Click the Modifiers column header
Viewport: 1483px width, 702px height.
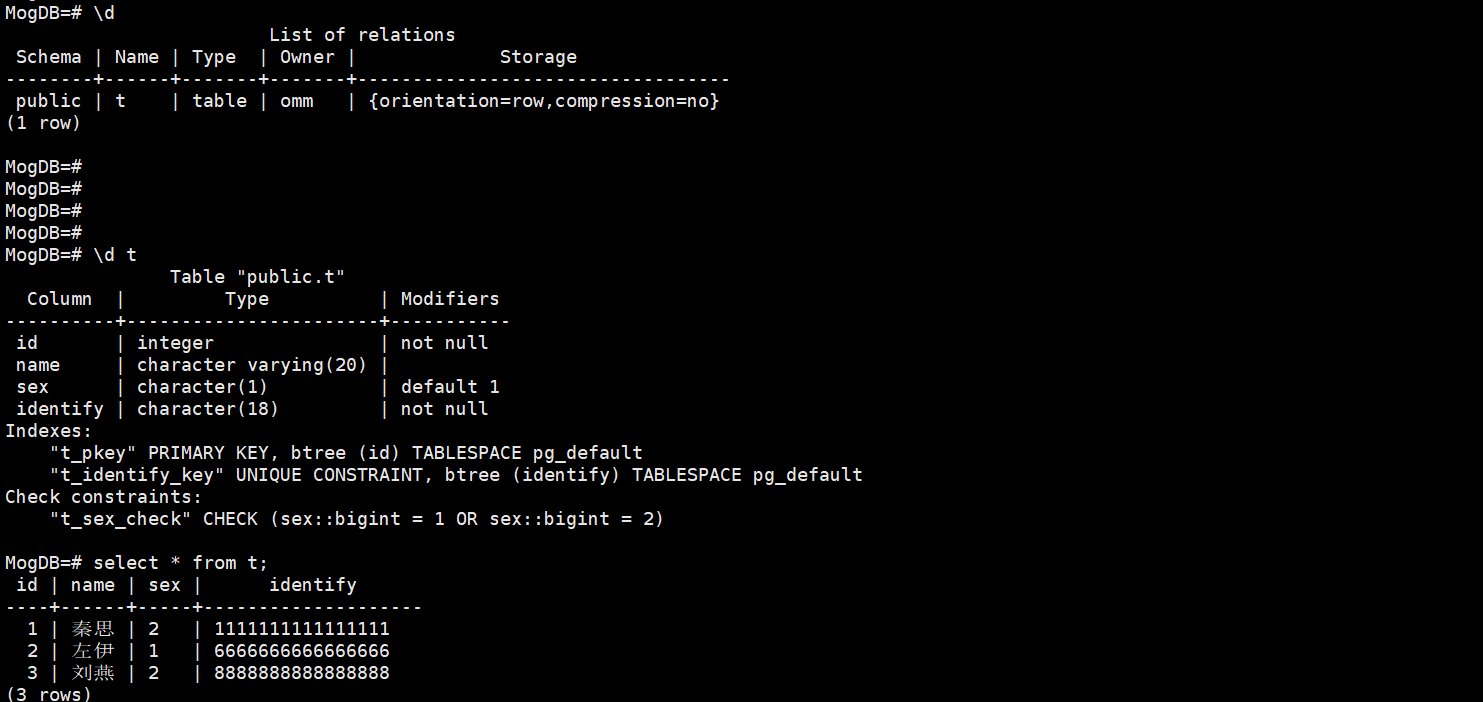pos(450,299)
